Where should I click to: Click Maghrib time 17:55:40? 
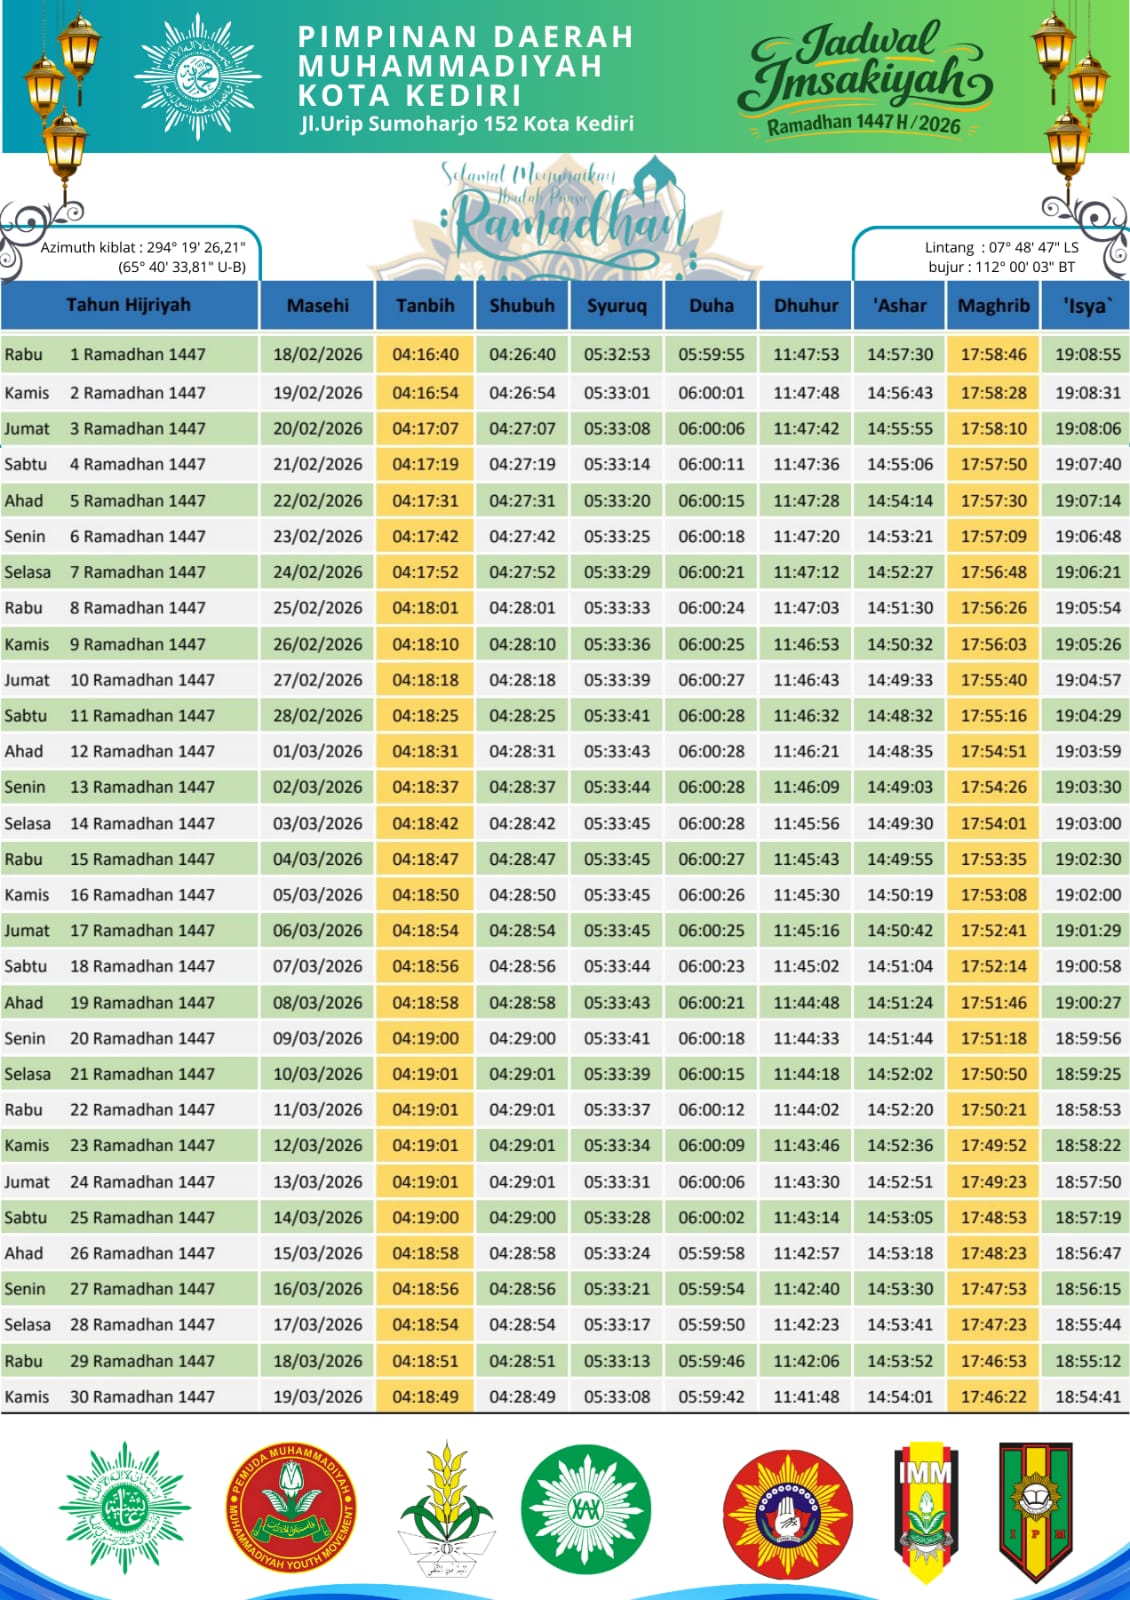click(x=994, y=680)
